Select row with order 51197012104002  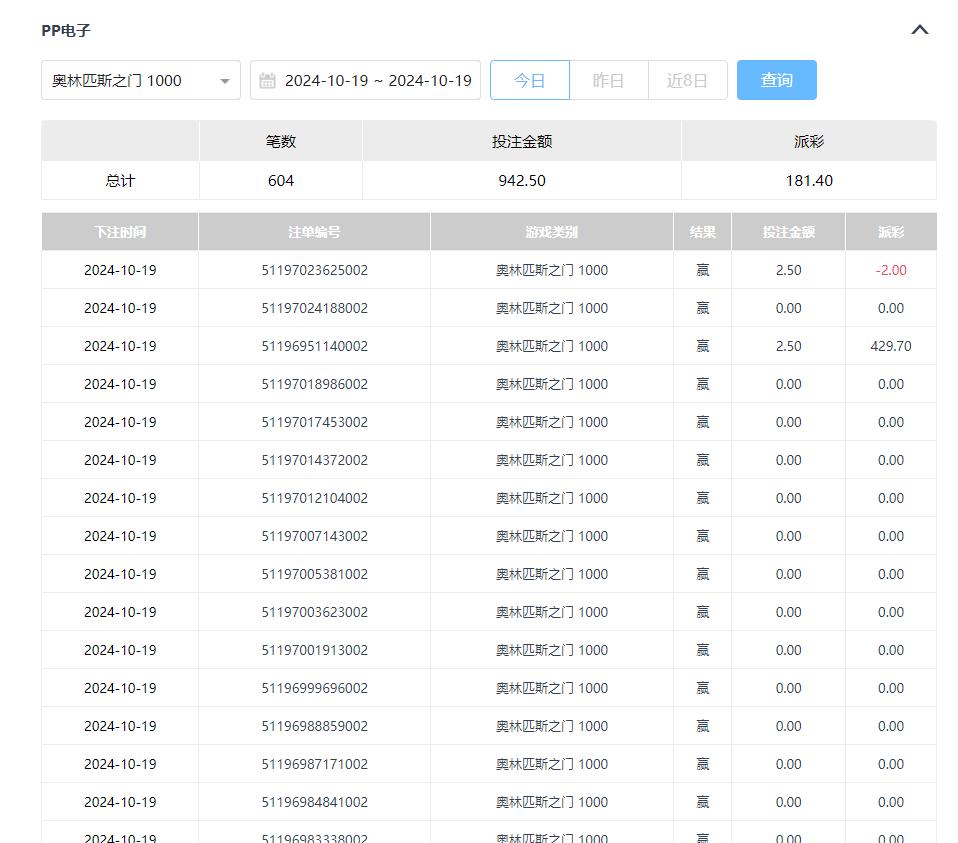(x=314, y=498)
